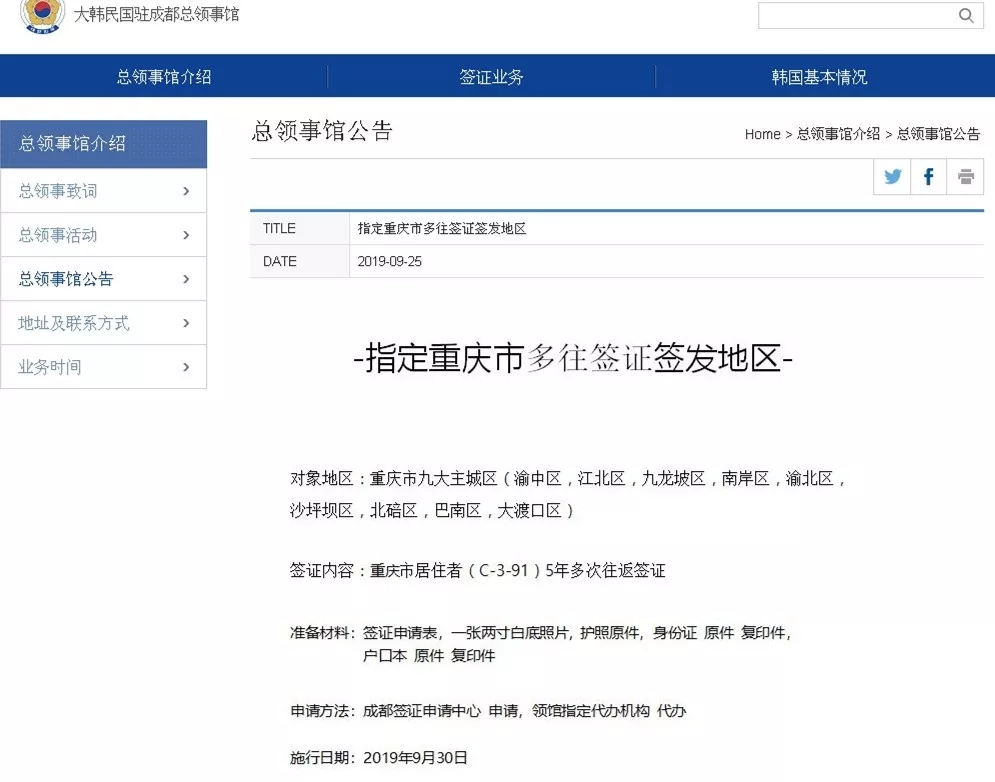Image resolution: width=995 pixels, height=782 pixels.
Task: Click the search input field
Action: [x=853, y=15]
